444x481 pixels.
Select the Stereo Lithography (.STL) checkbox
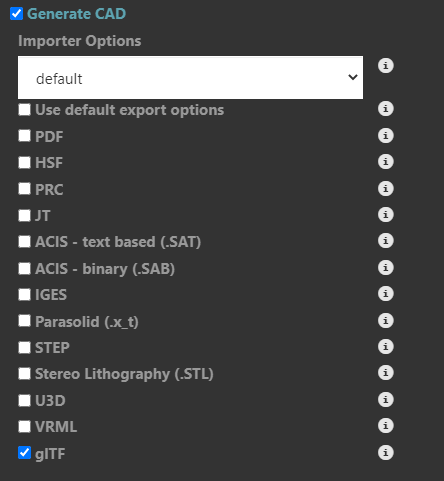tap(24, 374)
